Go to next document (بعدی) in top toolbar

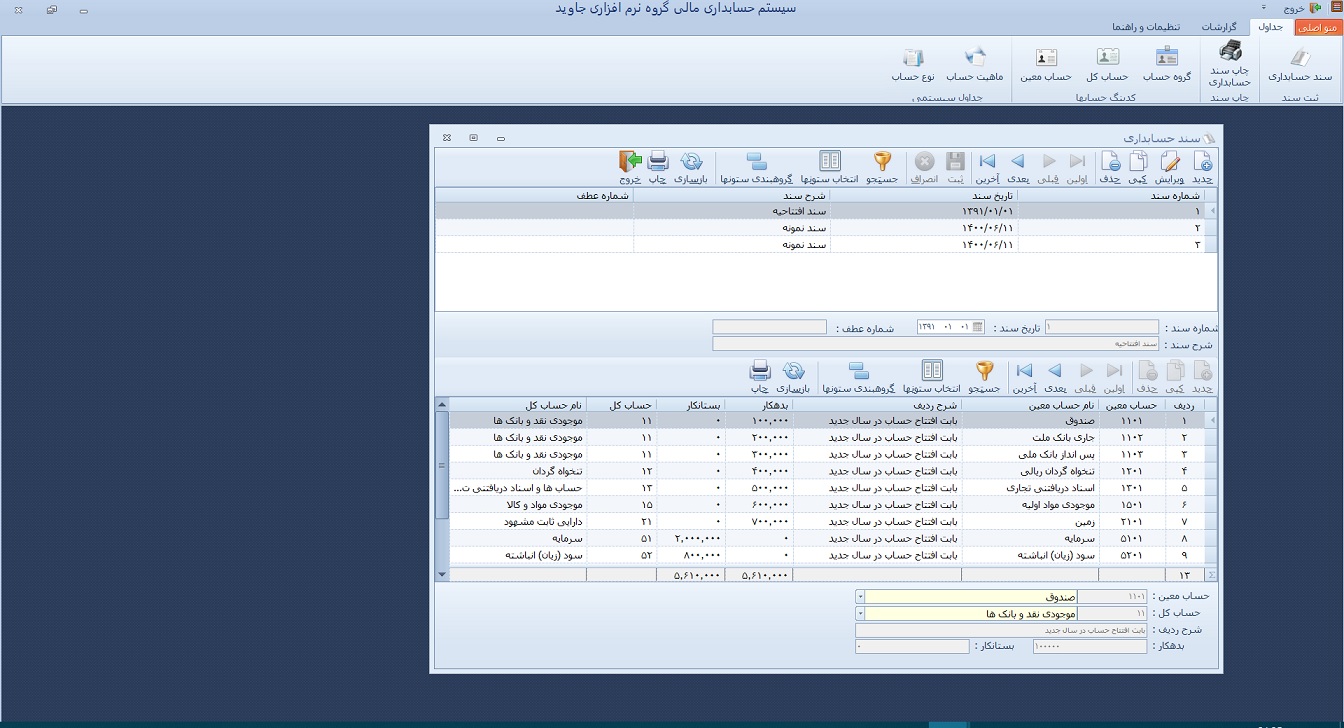point(1018,168)
